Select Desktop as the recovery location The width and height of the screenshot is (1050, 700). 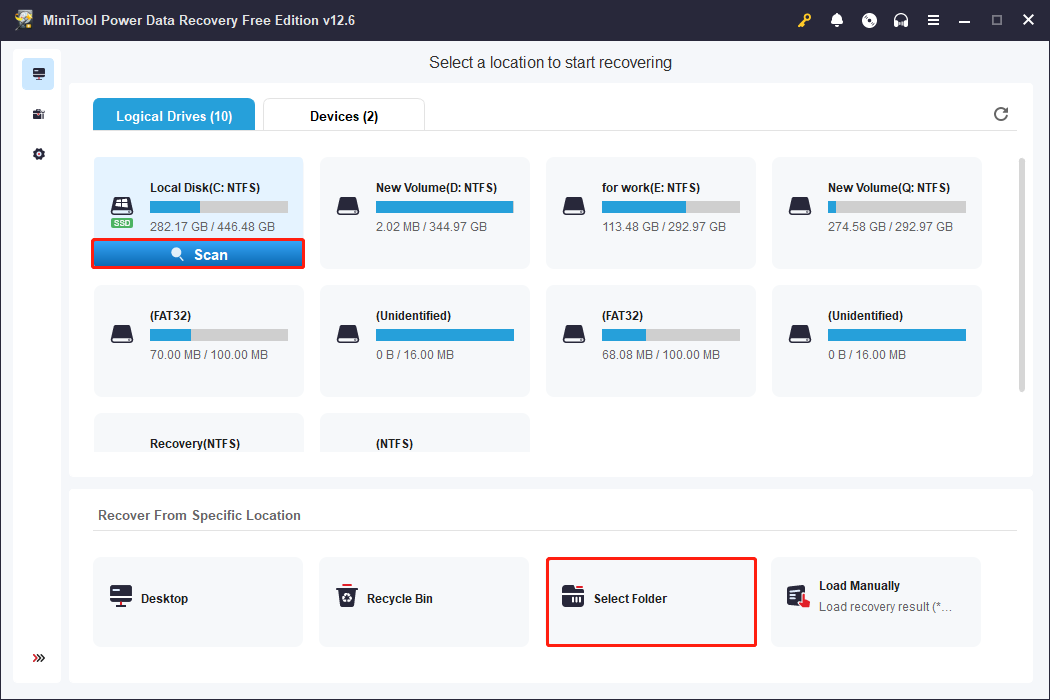pos(198,599)
